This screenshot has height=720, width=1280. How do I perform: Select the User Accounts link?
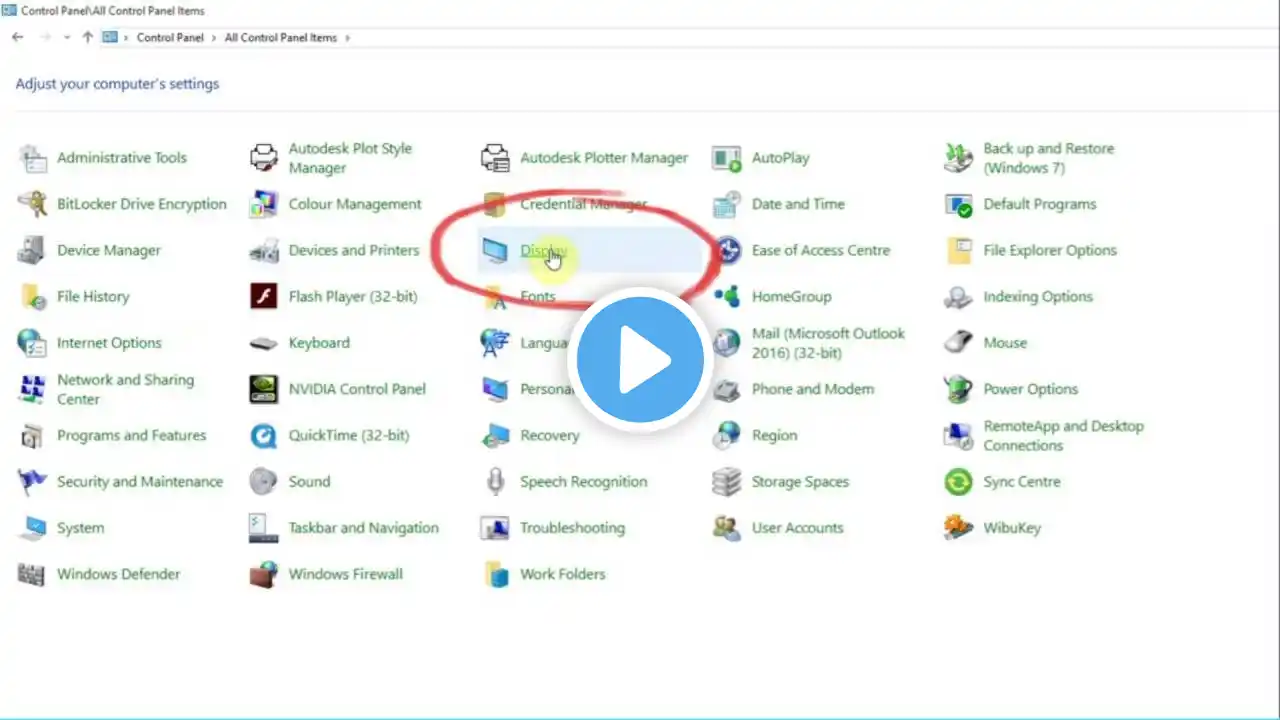click(798, 528)
